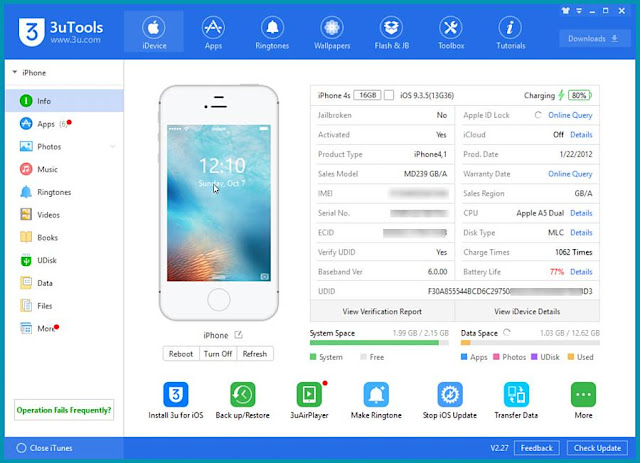The height and width of the screenshot is (463, 640).
Task: Open CPU Details link
Action: point(581,213)
